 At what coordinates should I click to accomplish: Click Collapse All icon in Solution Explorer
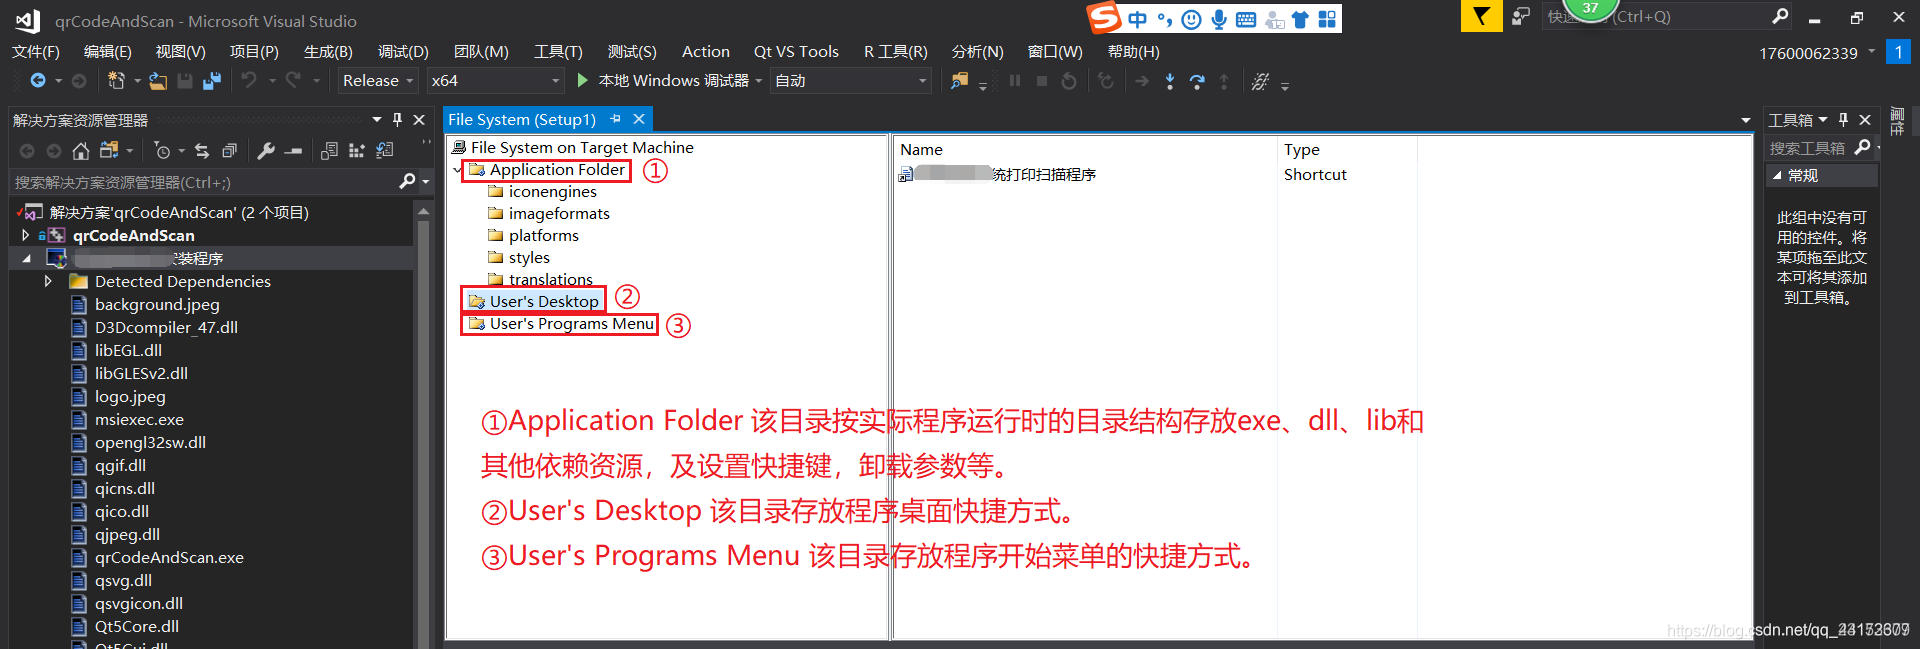click(x=229, y=151)
